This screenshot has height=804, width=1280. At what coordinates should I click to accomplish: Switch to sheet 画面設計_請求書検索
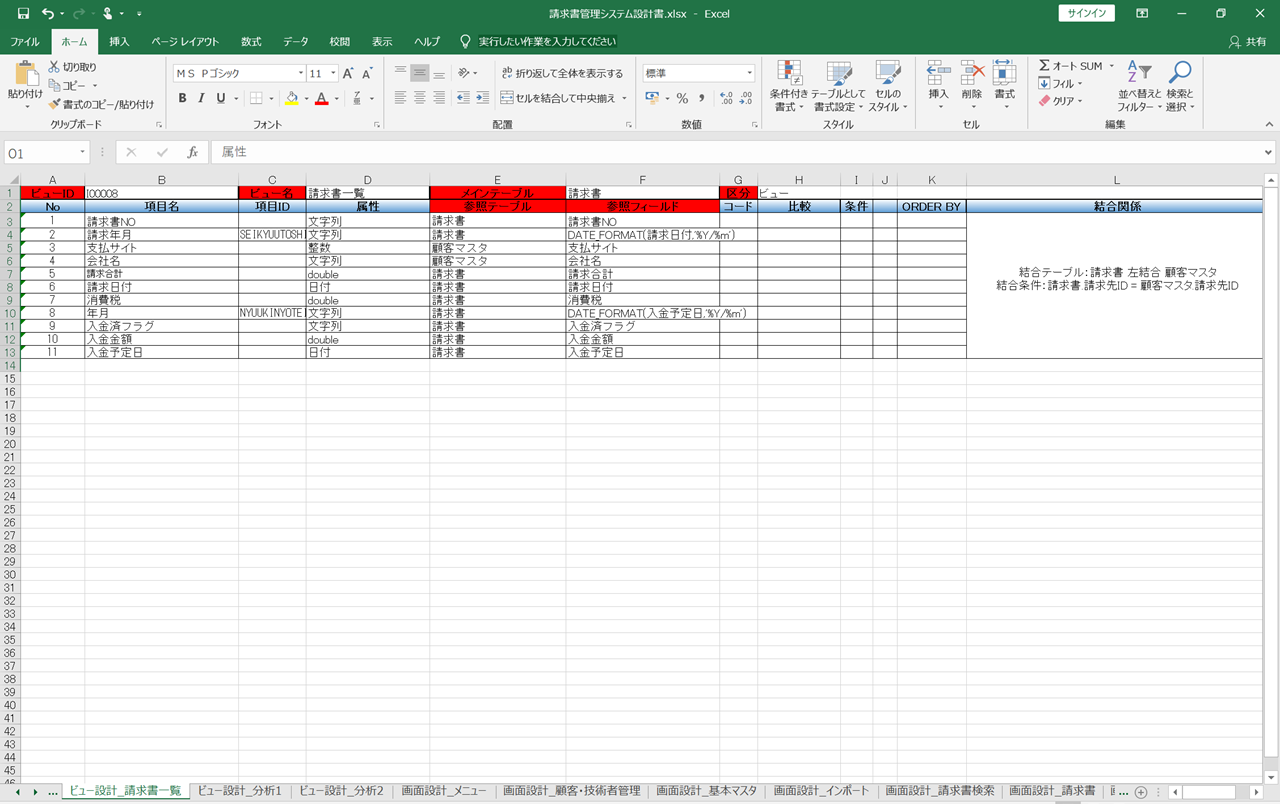(940, 791)
